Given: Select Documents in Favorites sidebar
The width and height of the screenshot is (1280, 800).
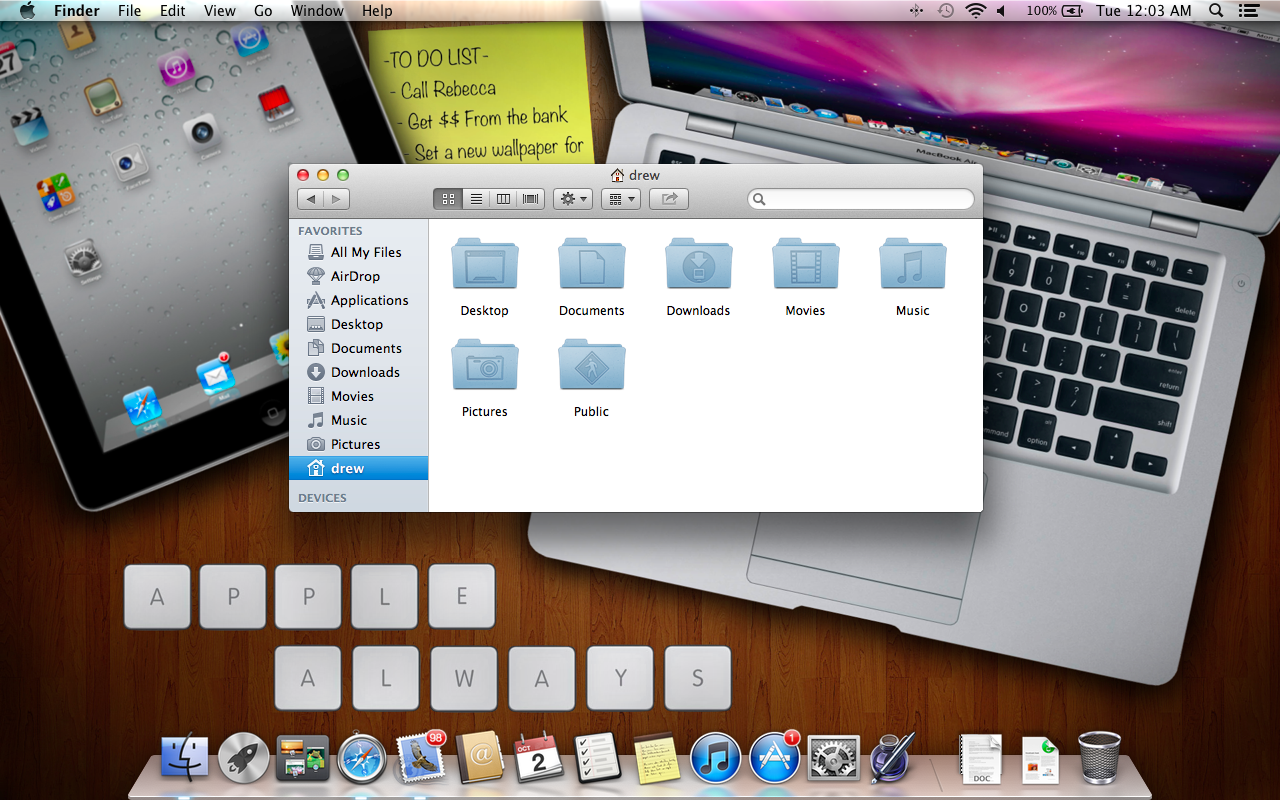Looking at the screenshot, I should pyautogui.click(x=358, y=348).
